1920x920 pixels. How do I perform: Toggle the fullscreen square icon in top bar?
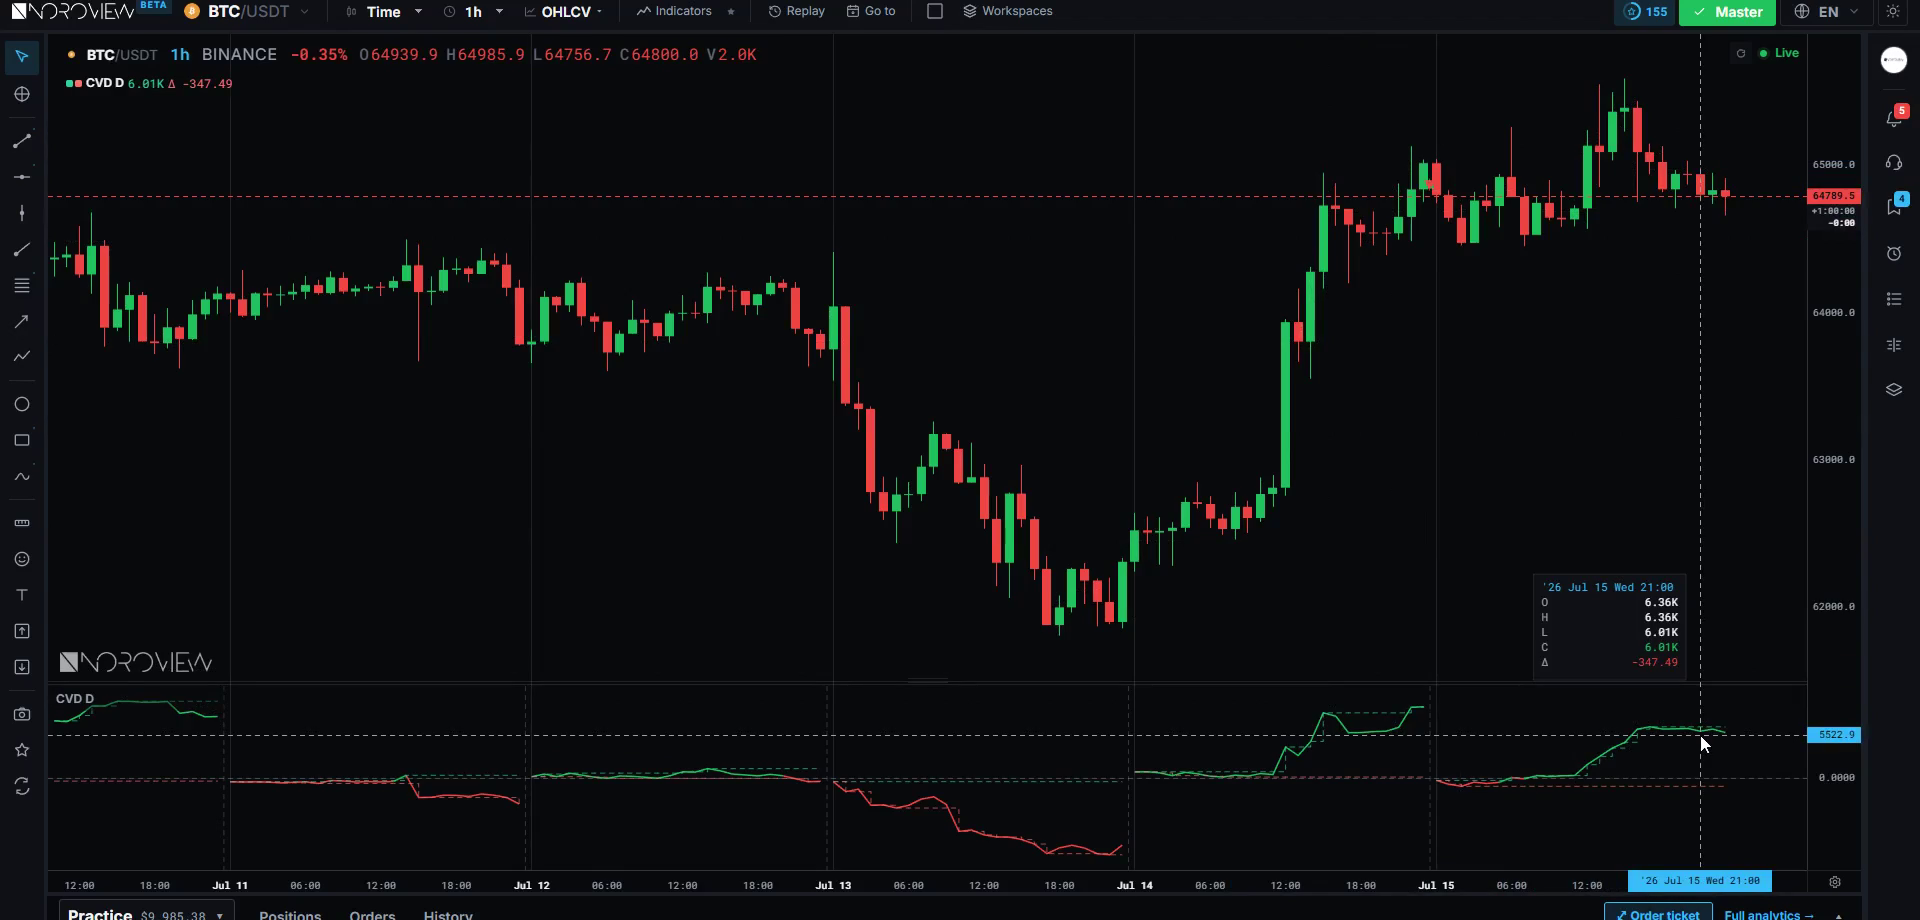click(935, 11)
